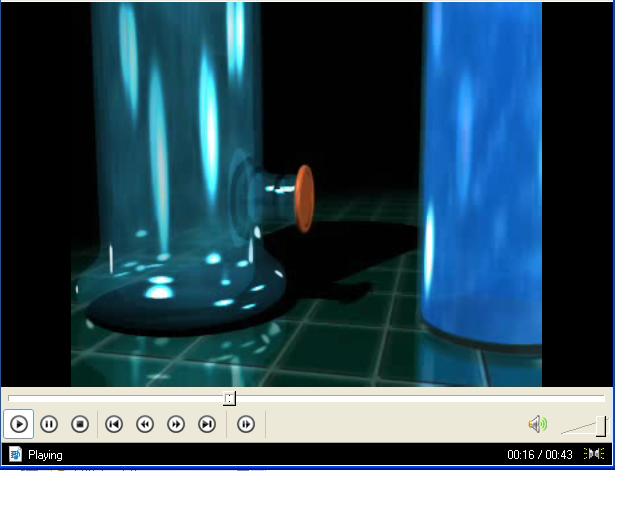This screenshot has height=512, width=640.
Task: Click the media file icon in status bar
Action: point(16,454)
